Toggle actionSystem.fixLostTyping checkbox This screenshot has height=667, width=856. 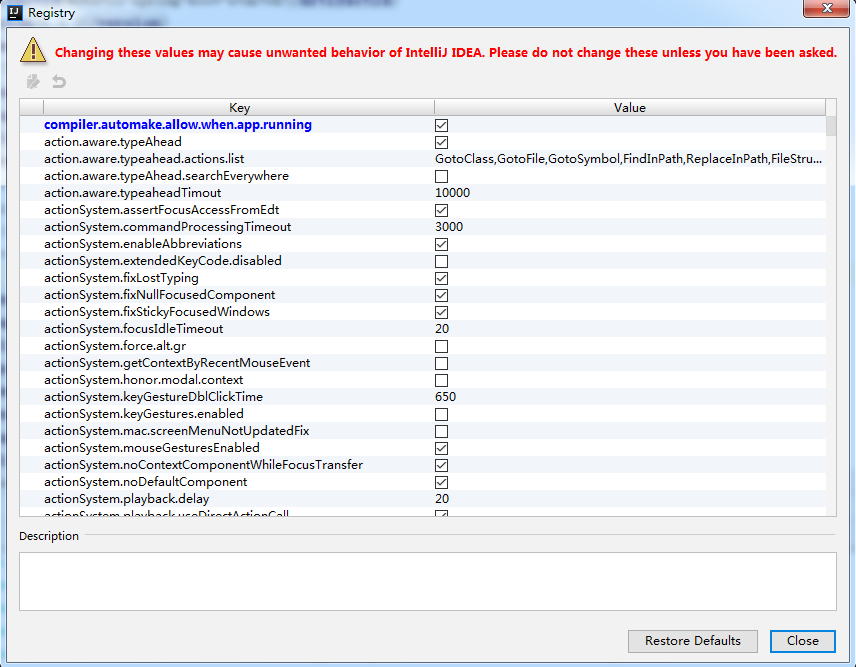pos(441,278)
